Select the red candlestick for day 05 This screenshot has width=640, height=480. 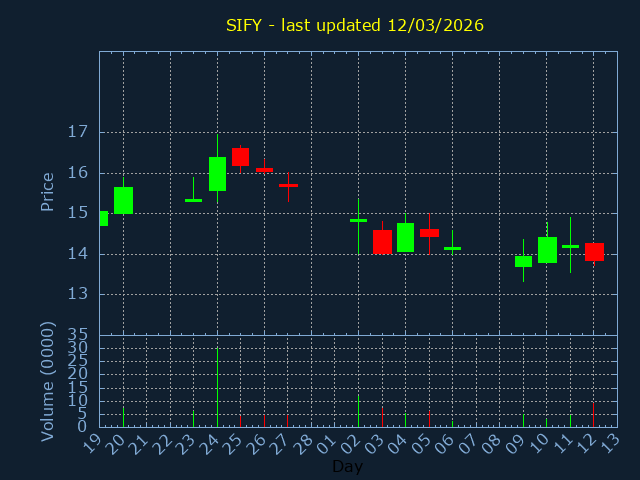pos(429,233)
